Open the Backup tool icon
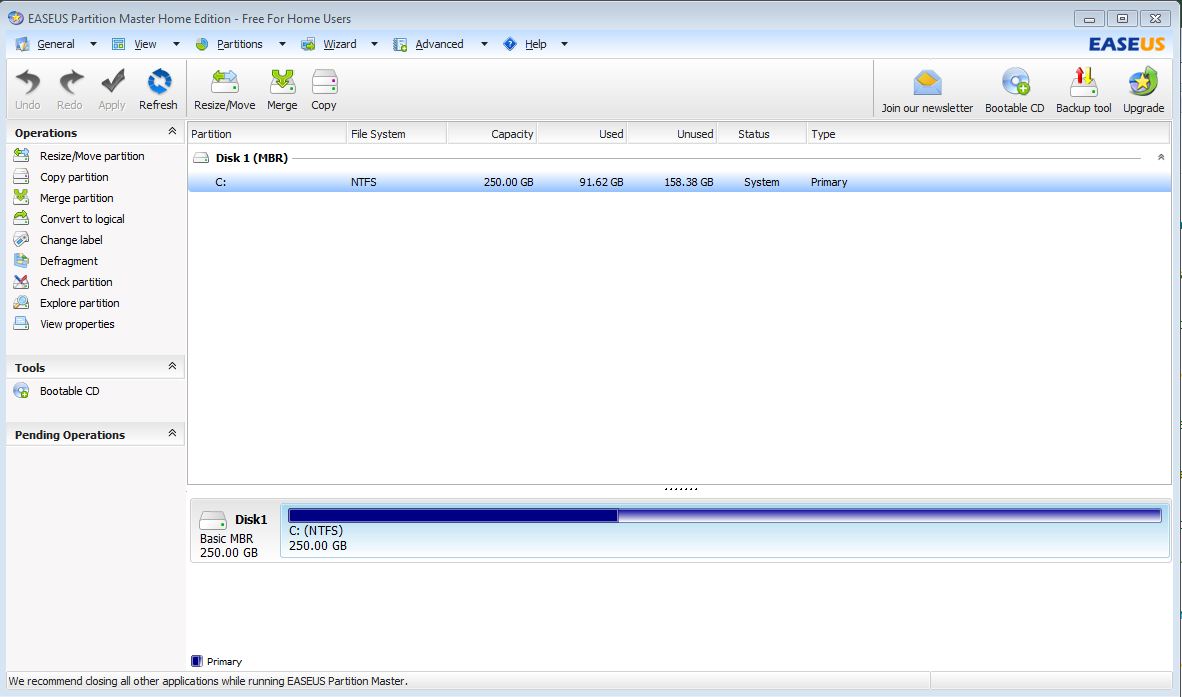 [1083, 83]
